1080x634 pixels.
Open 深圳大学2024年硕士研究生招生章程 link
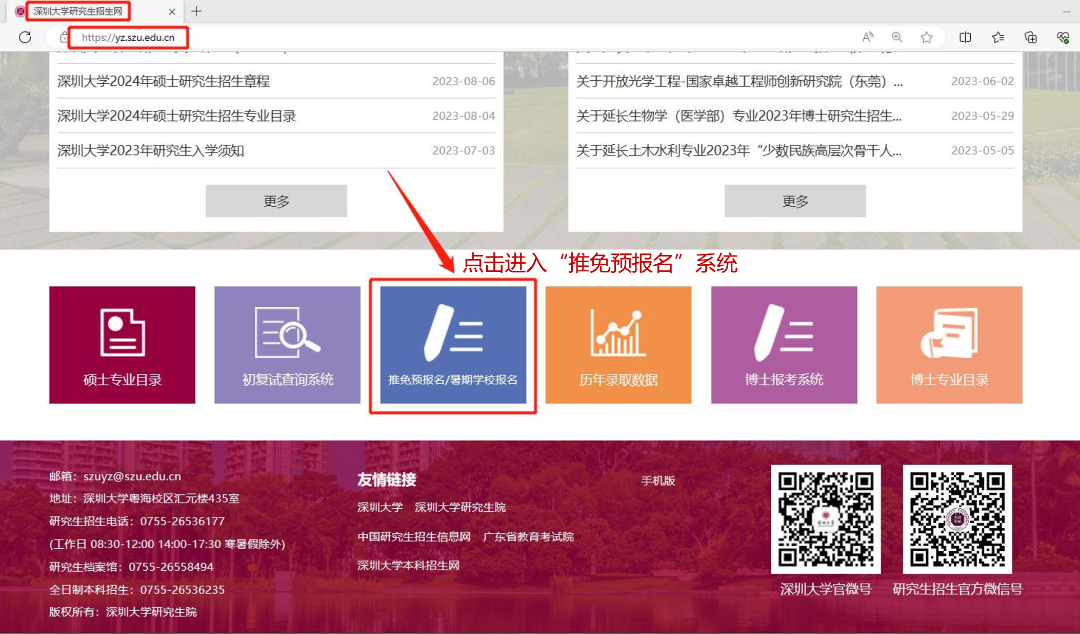point(164,81)
